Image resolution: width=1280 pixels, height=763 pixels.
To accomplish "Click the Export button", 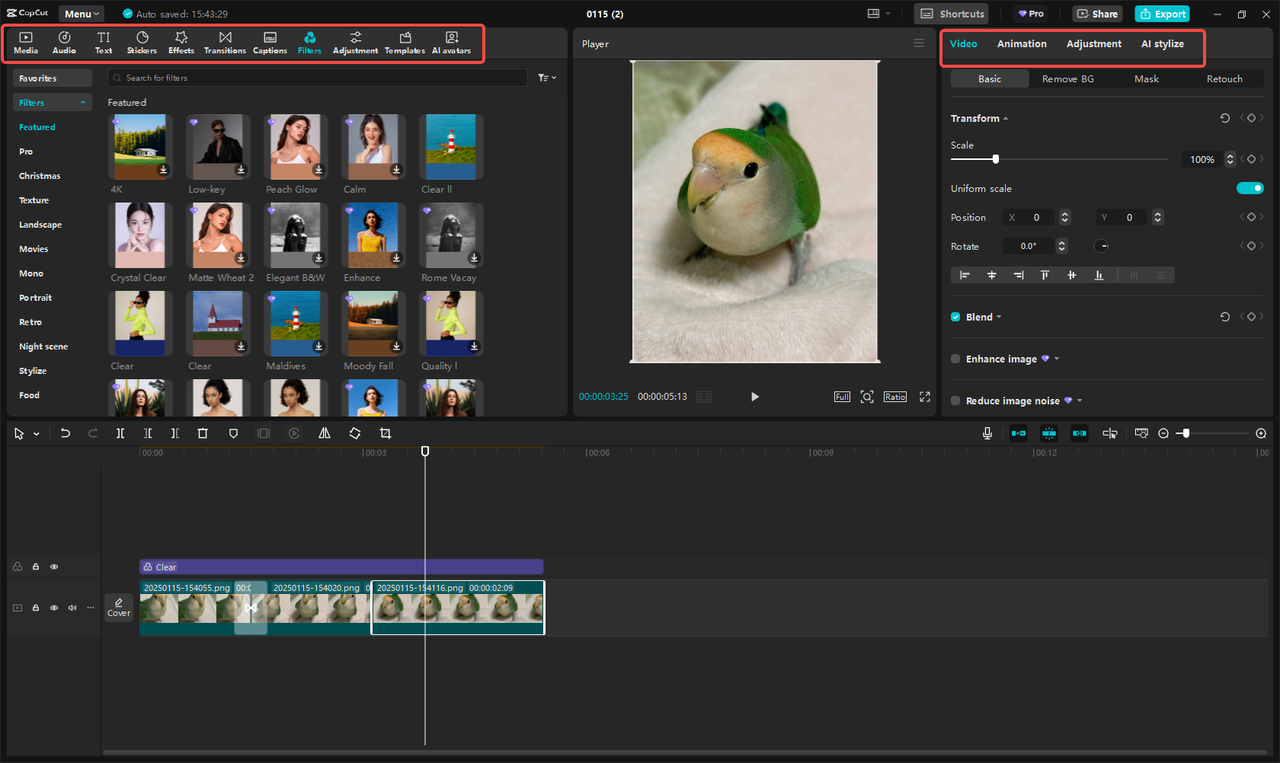I will 1162,13.
